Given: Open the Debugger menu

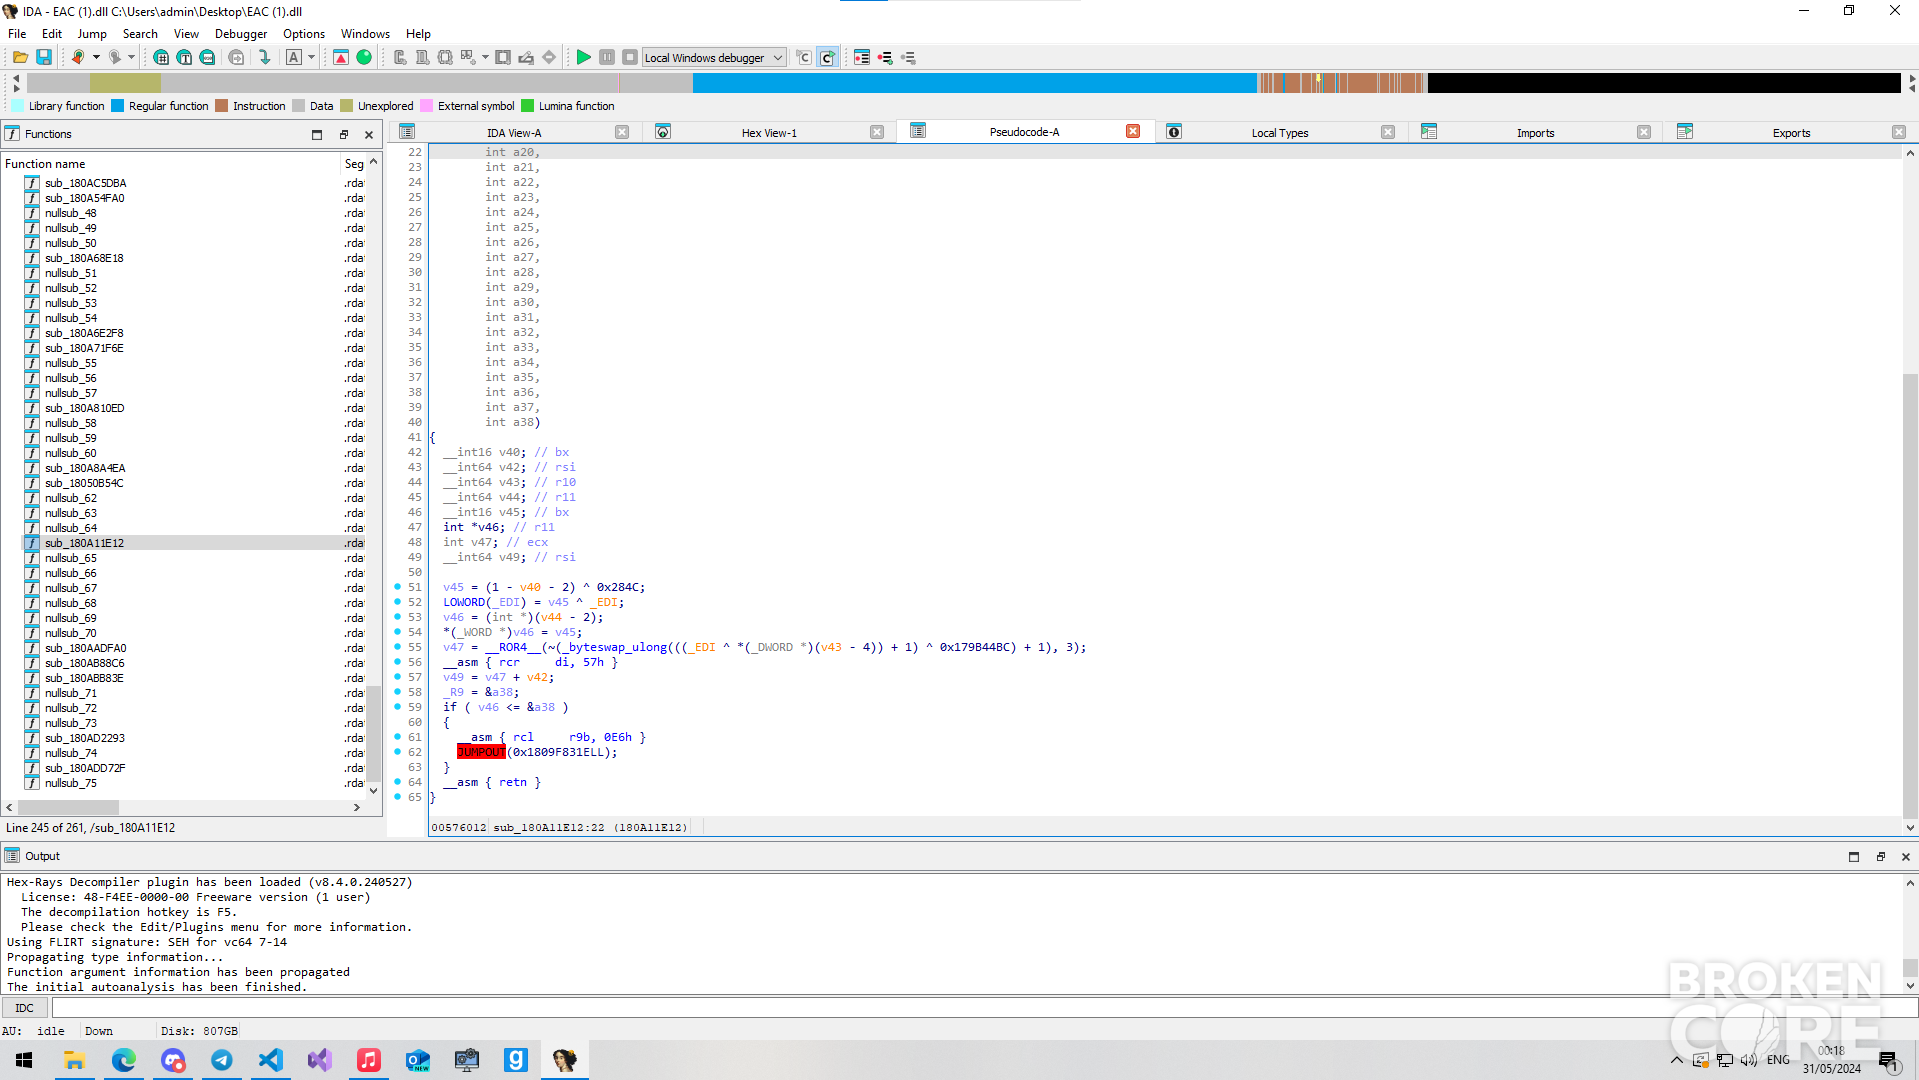Looking at the screenshot, I should click(x=241, y=33).
